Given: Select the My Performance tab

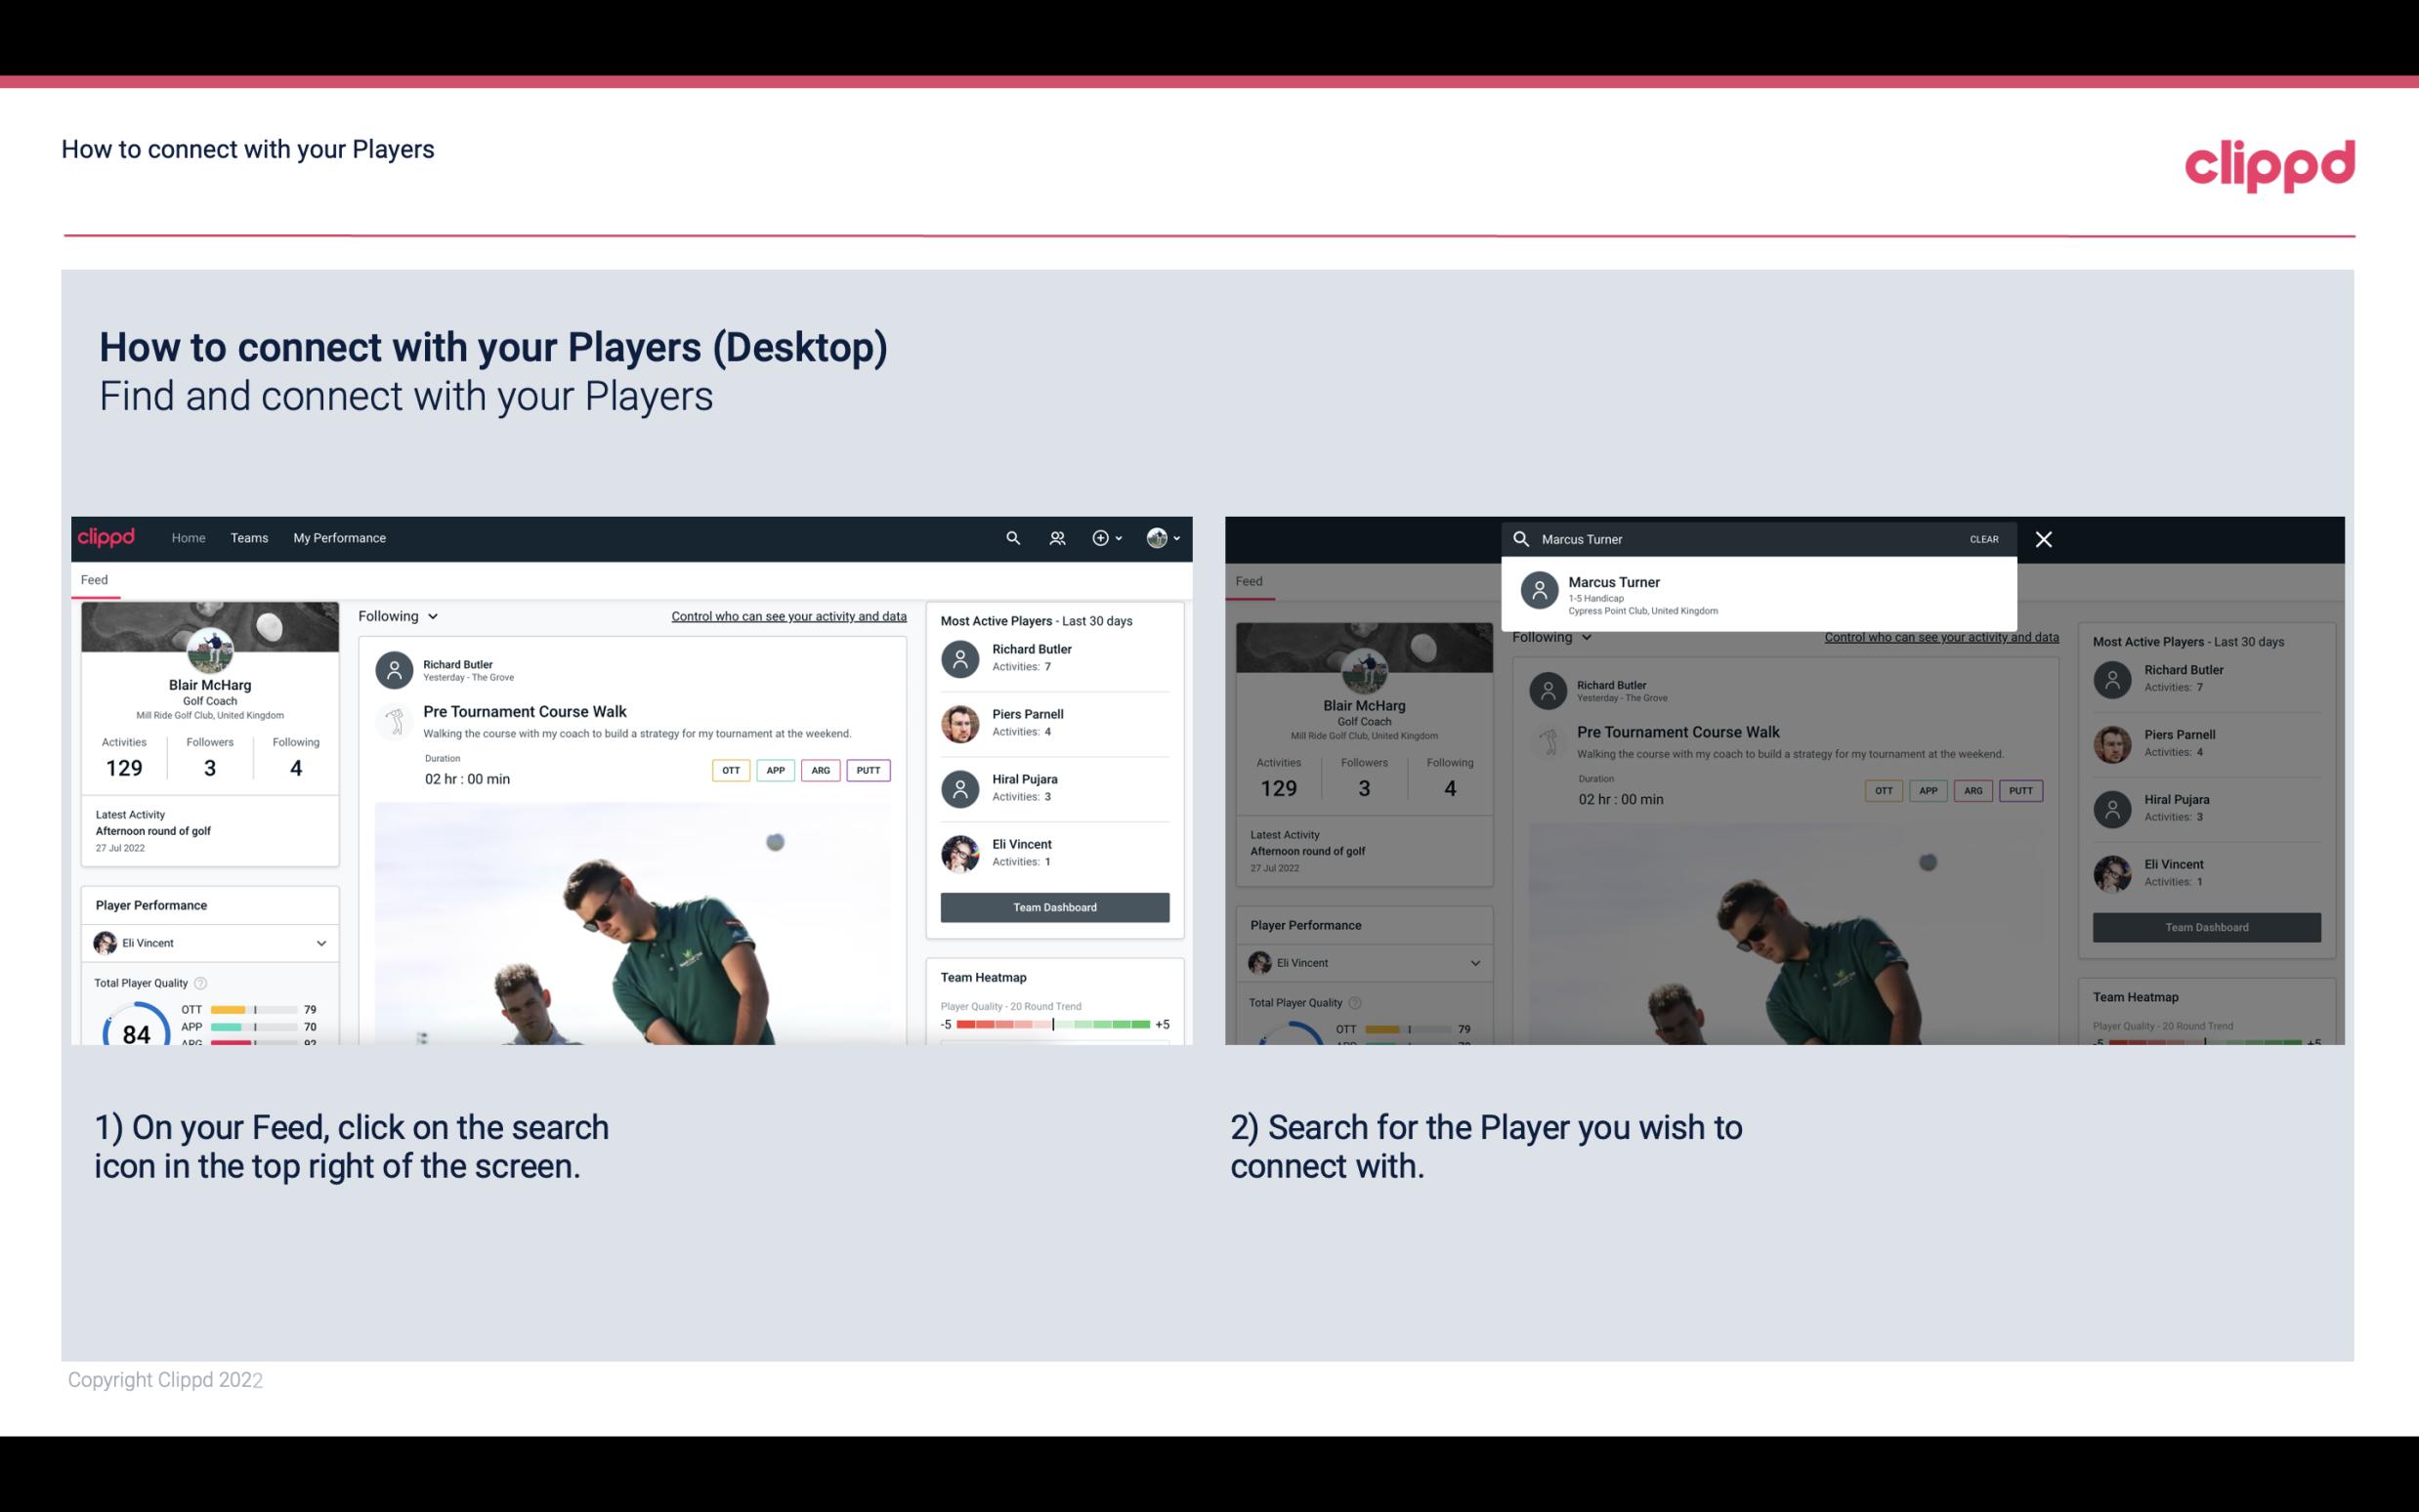Looking at the screenshot, I should point(338,536).
